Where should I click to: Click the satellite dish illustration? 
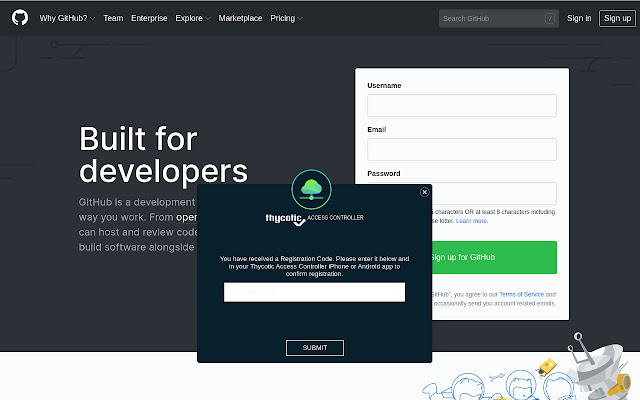(600, 365)
